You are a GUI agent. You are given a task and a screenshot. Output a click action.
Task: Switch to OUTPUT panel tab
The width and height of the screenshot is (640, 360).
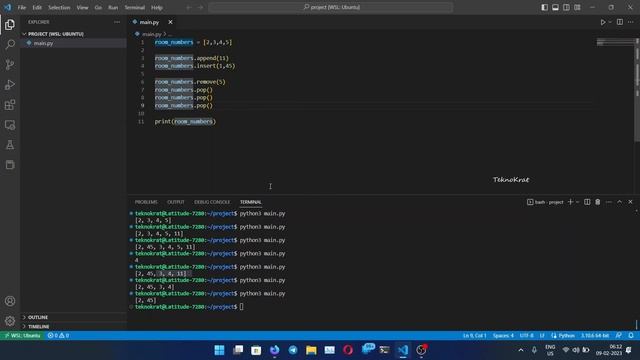pos(176,202)
